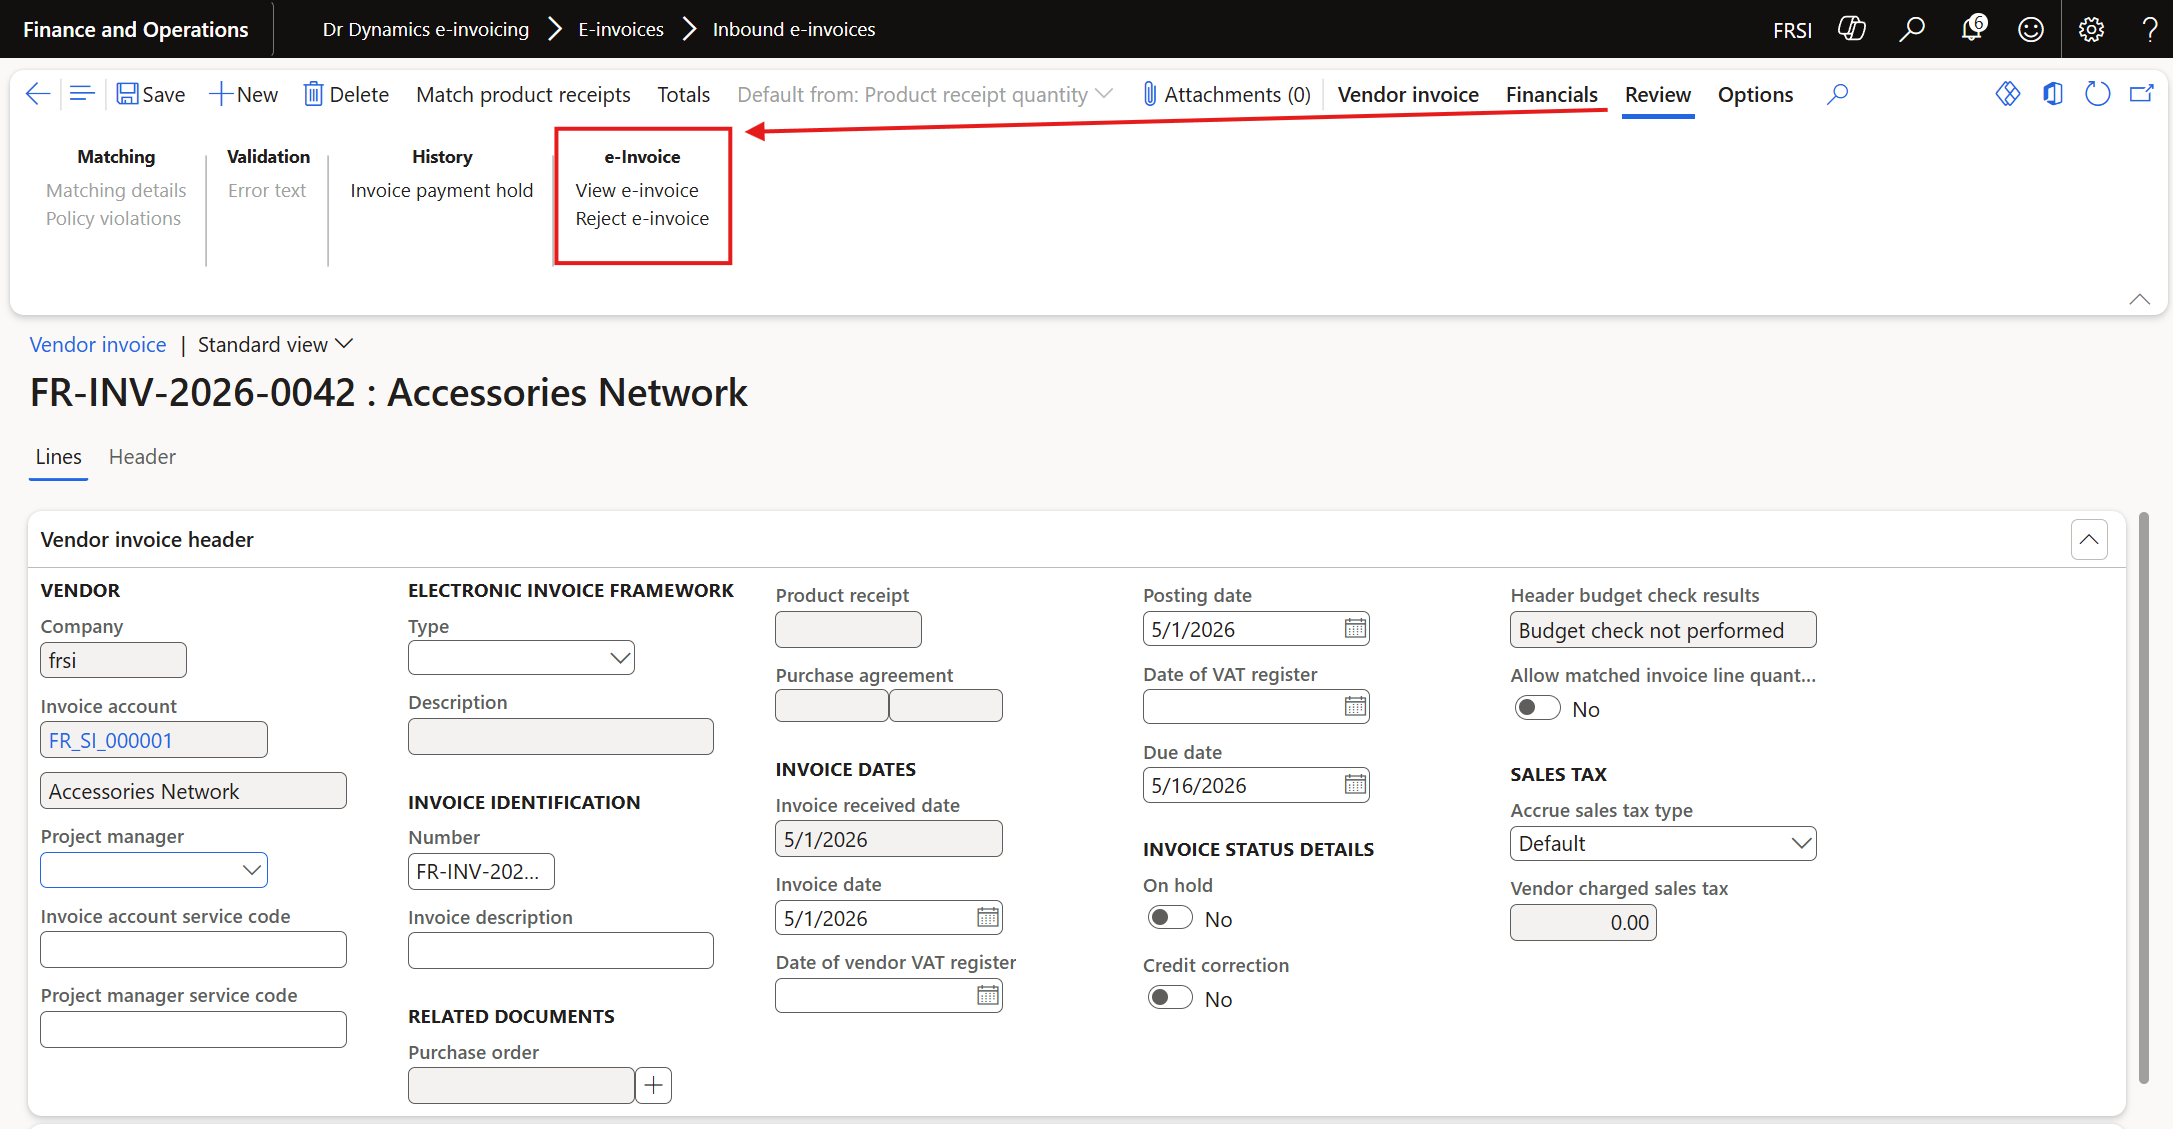Click Match product receipts
Viewport: 2173px width, 1129px height.
click(523, 94)
